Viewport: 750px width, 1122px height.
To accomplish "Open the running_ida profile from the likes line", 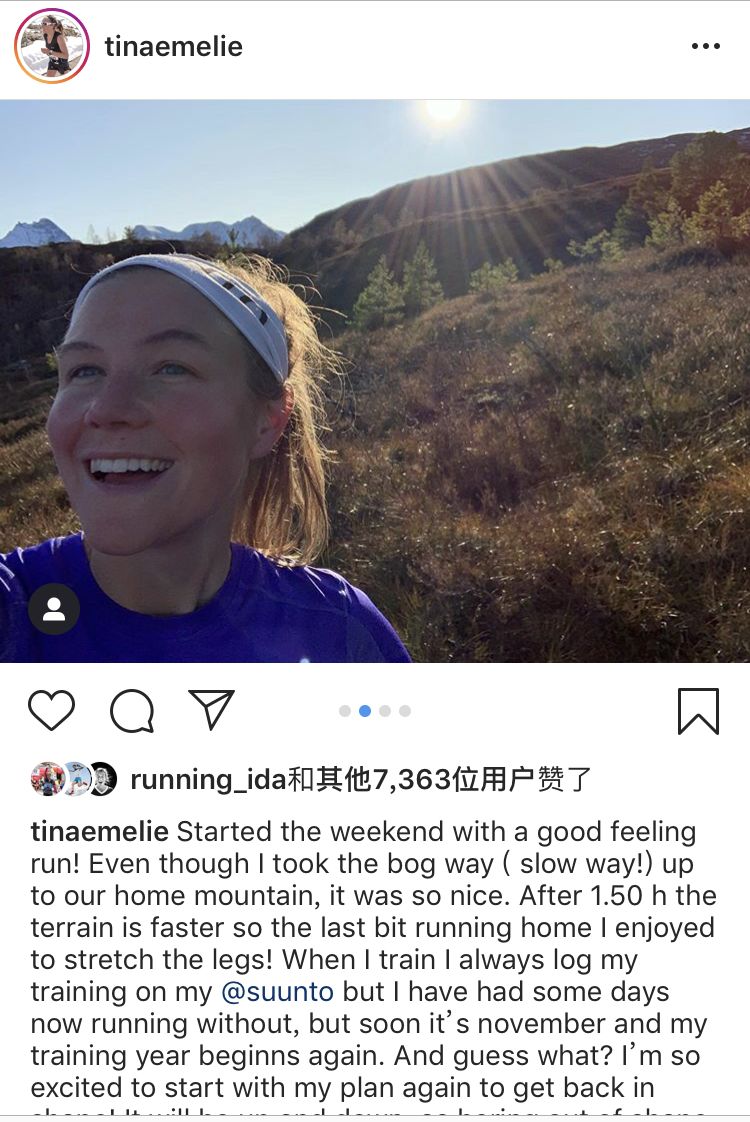I will (208, 779).
